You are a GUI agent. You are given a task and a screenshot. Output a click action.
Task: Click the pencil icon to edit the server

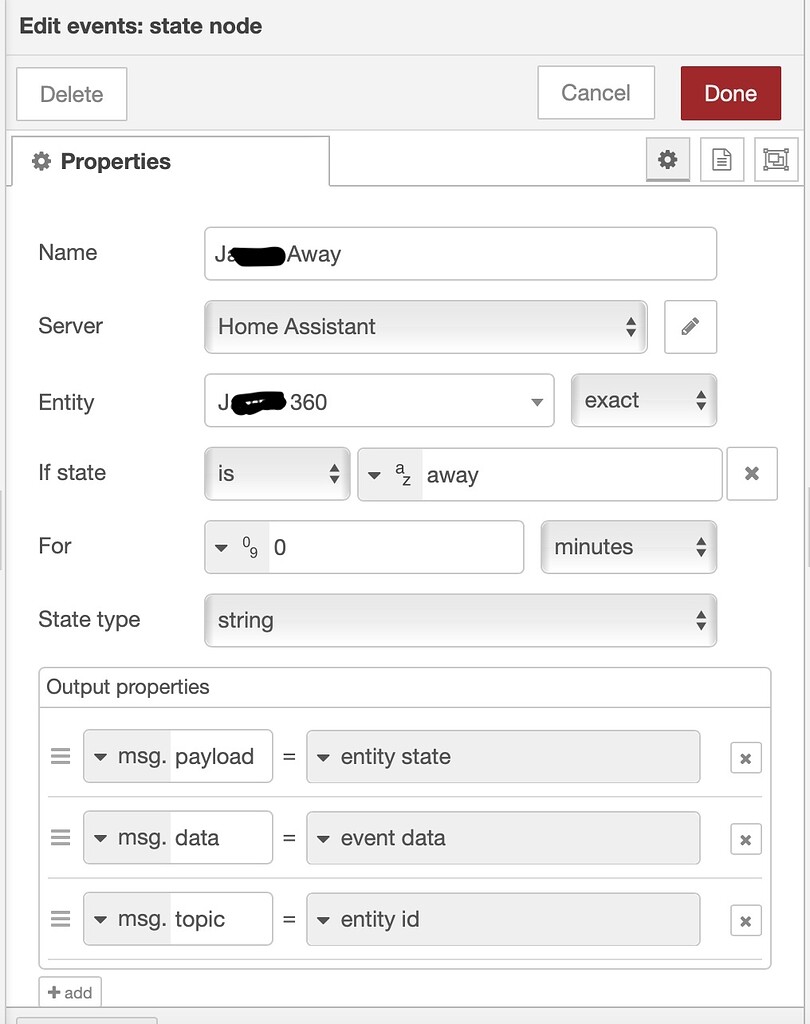click(x=690, y=327)
